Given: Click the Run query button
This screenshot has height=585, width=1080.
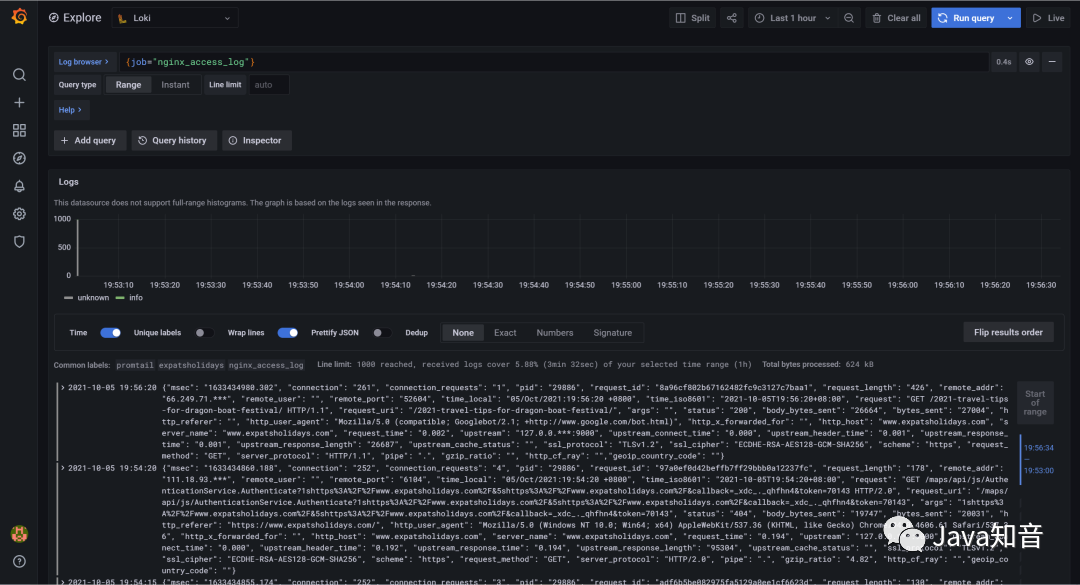Looking at the screenshot, I should click(966, 18).
